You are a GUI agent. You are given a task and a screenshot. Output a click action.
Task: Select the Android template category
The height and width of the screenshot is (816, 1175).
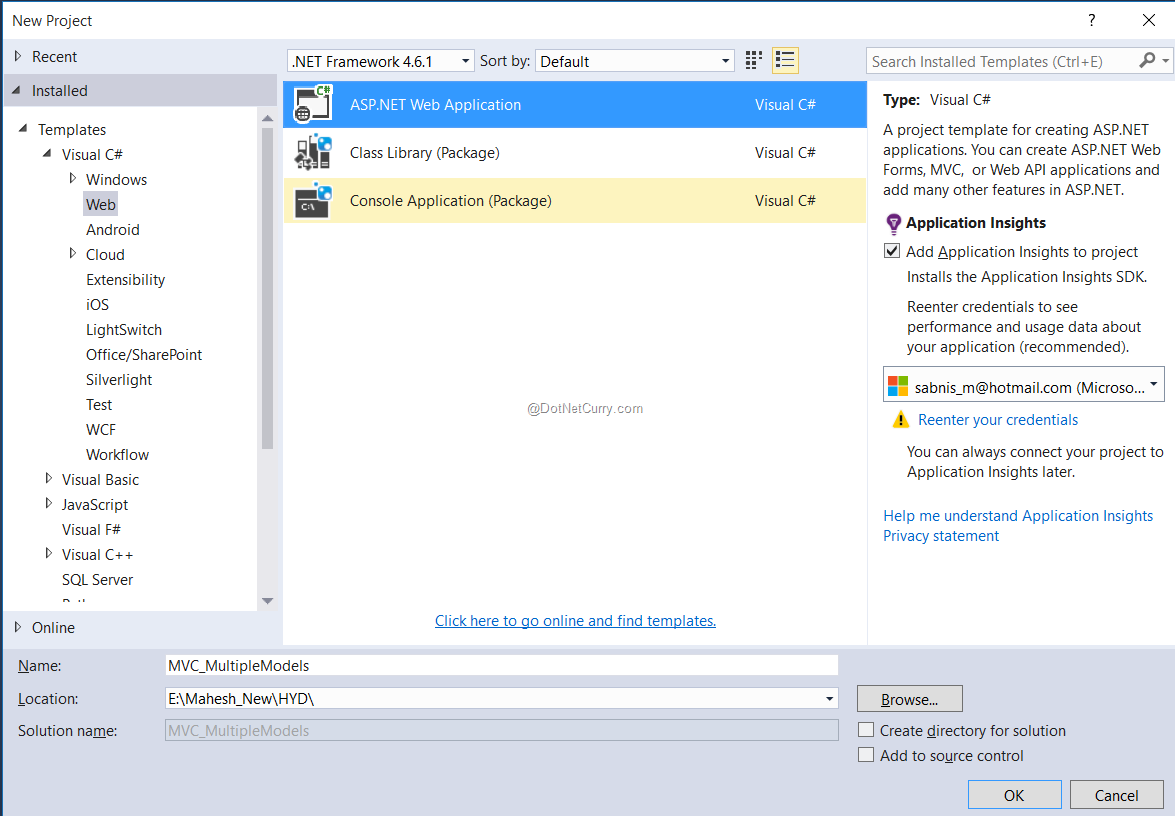pos(112,229)
